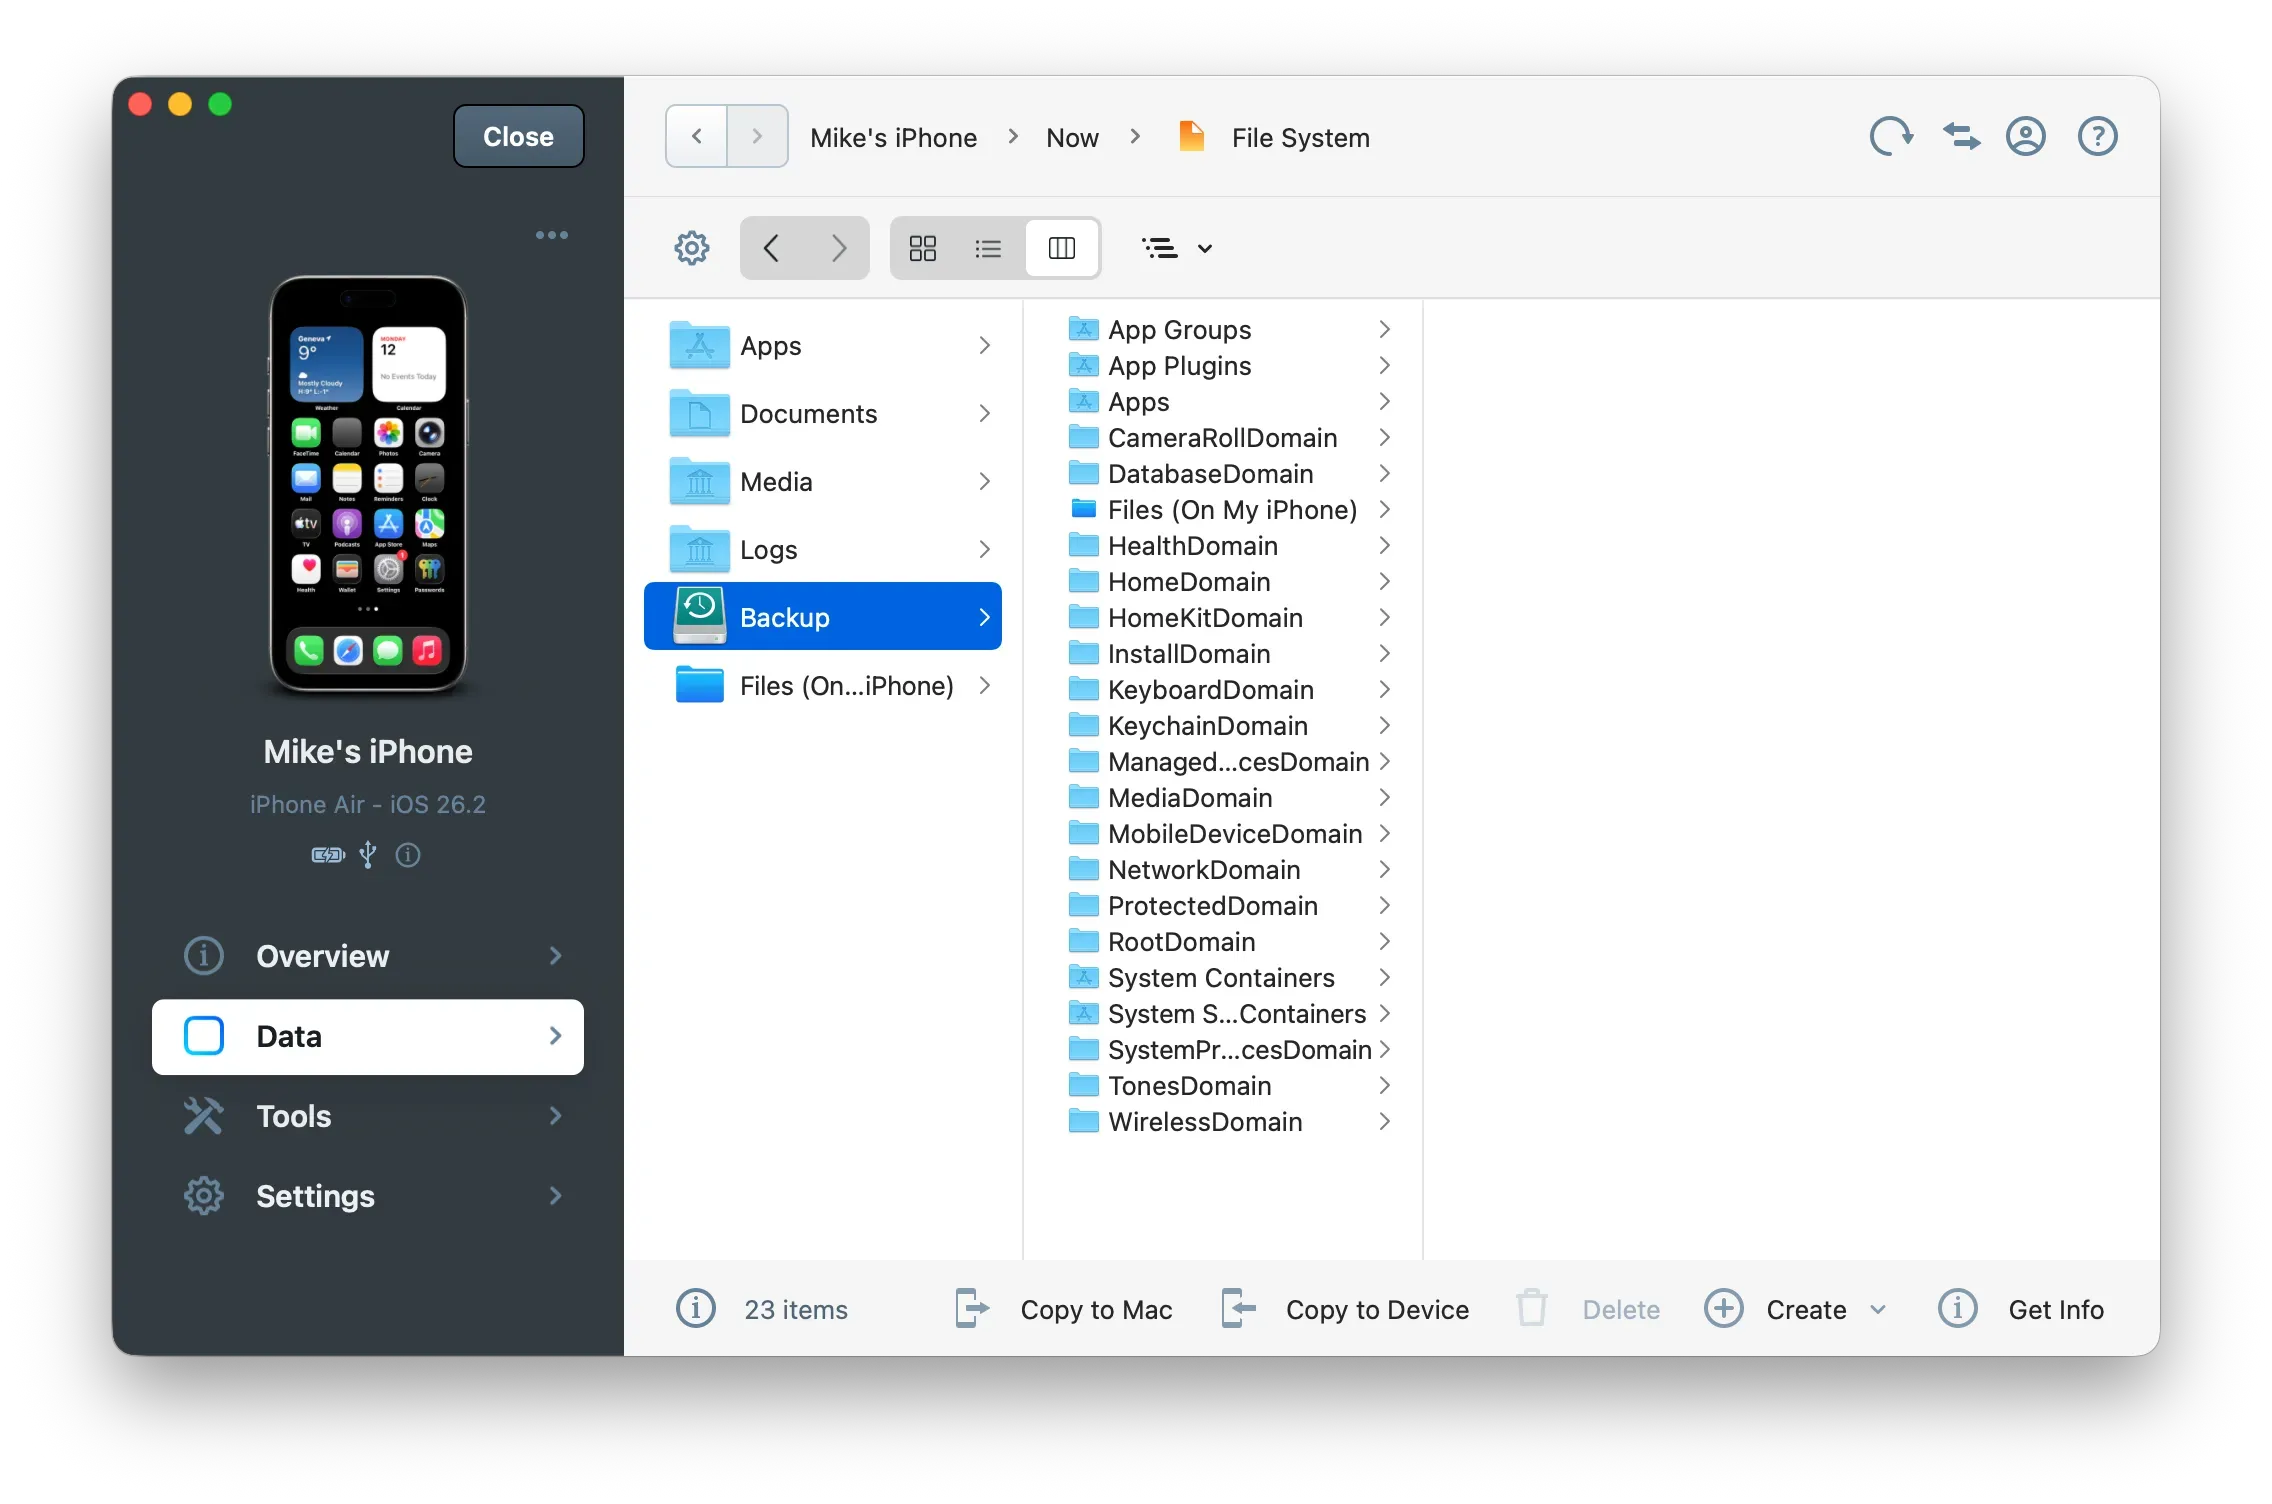Select the Logs folder in the file column

click(767, 548)
